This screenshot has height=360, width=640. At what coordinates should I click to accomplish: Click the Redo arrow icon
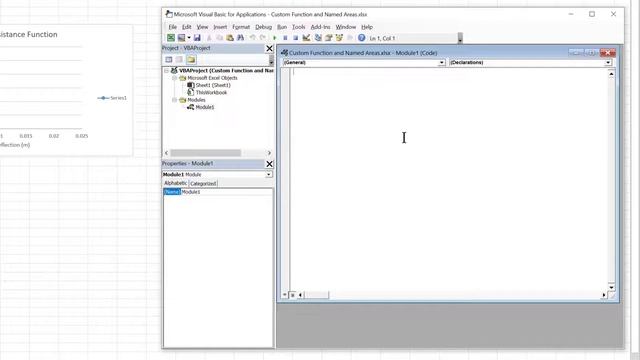tap(263, 38)
